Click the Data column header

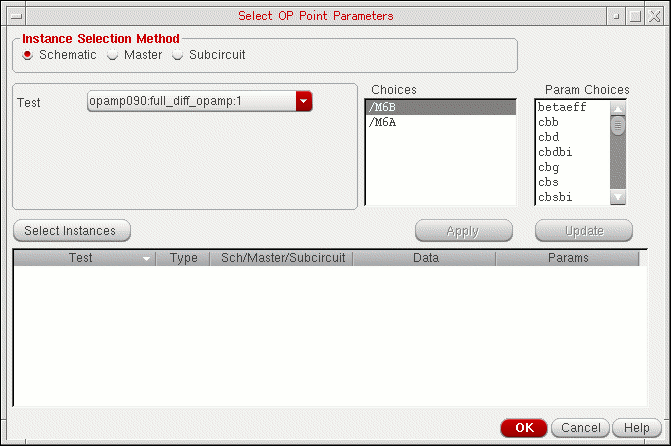coord(425,258)
